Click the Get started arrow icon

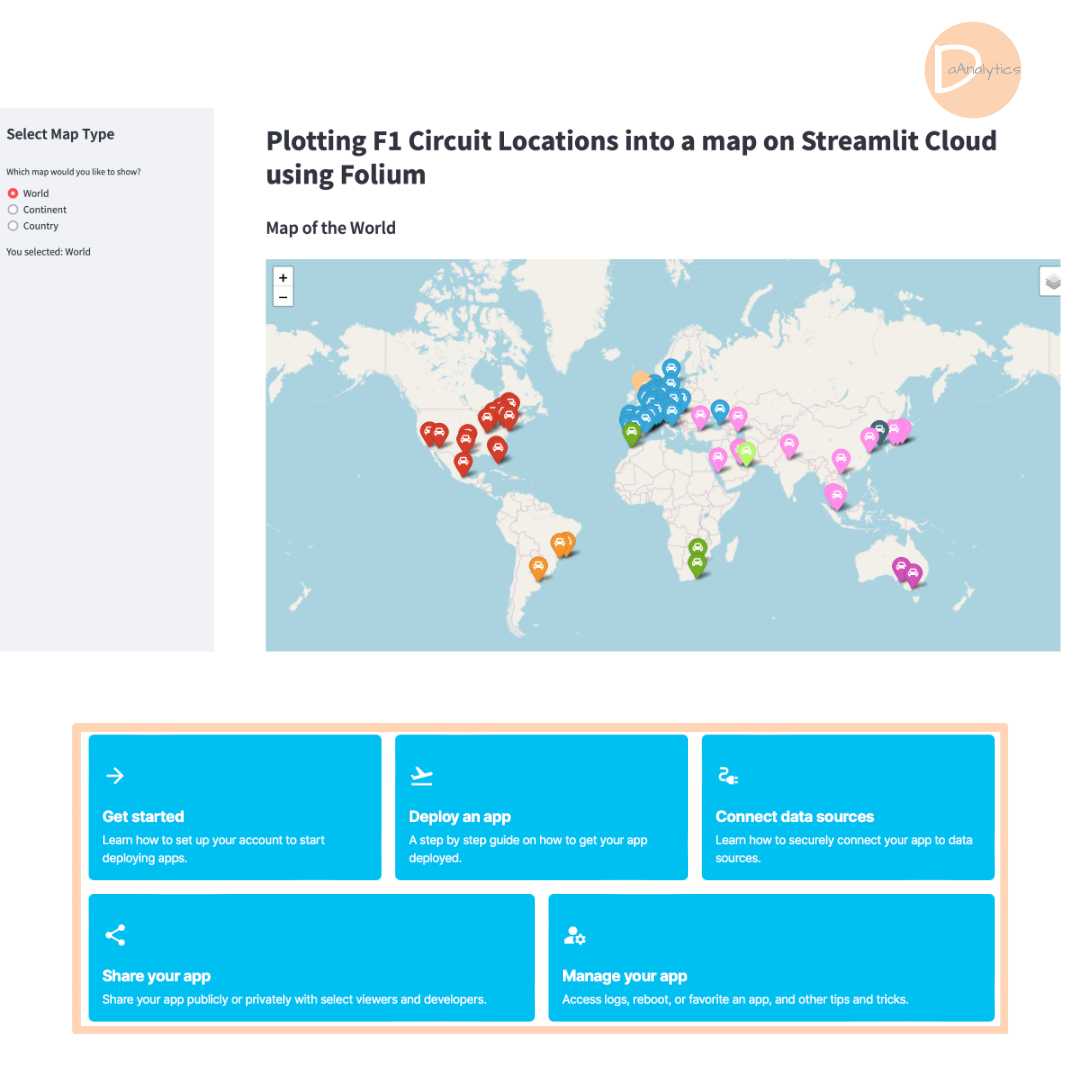point(114,775)
